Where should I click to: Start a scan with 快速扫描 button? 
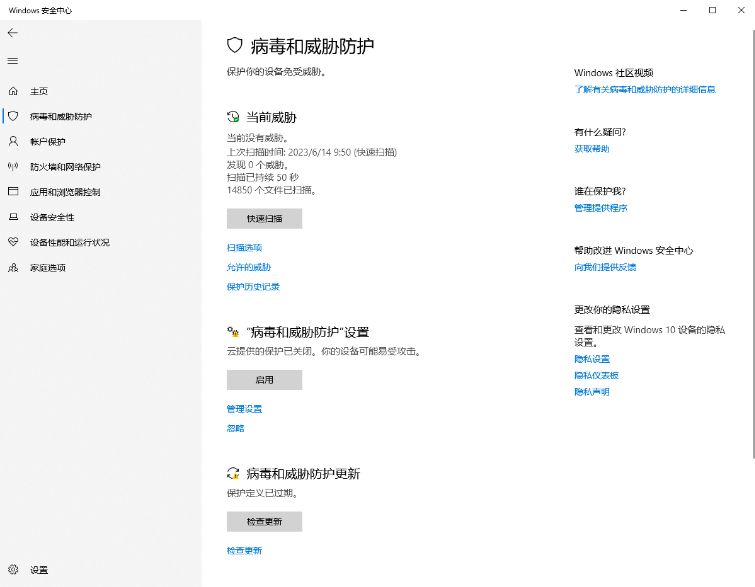(264, 218)
